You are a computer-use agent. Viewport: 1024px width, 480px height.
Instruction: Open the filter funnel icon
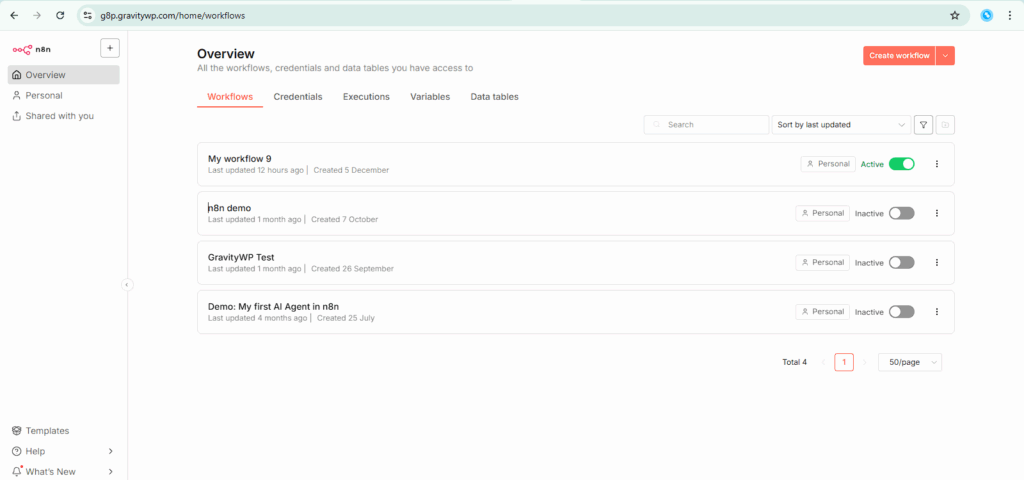pos(923,125)
